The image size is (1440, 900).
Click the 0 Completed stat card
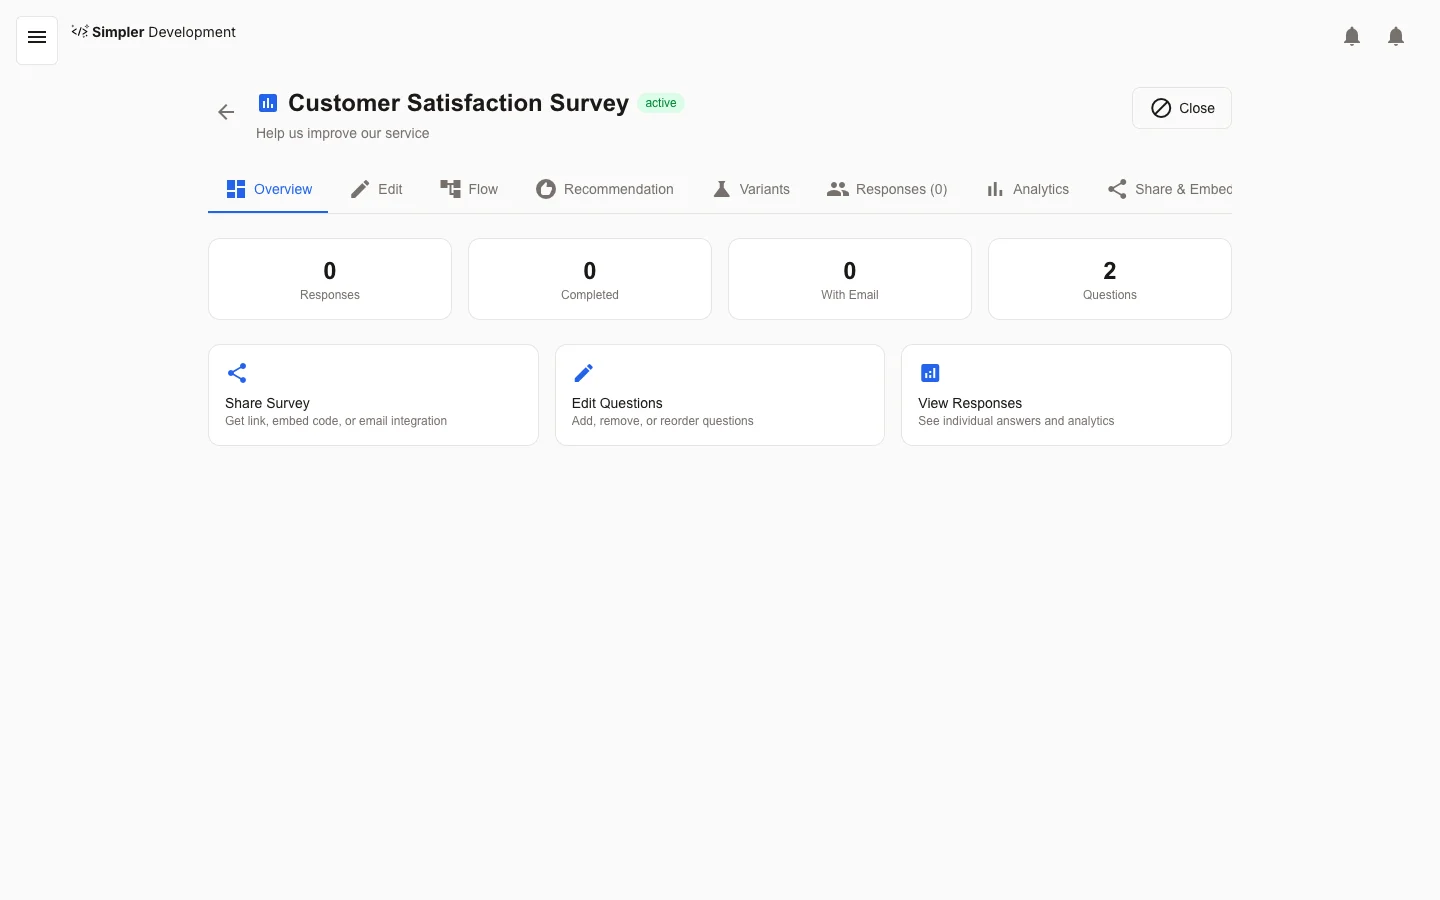tap(590, 279)
